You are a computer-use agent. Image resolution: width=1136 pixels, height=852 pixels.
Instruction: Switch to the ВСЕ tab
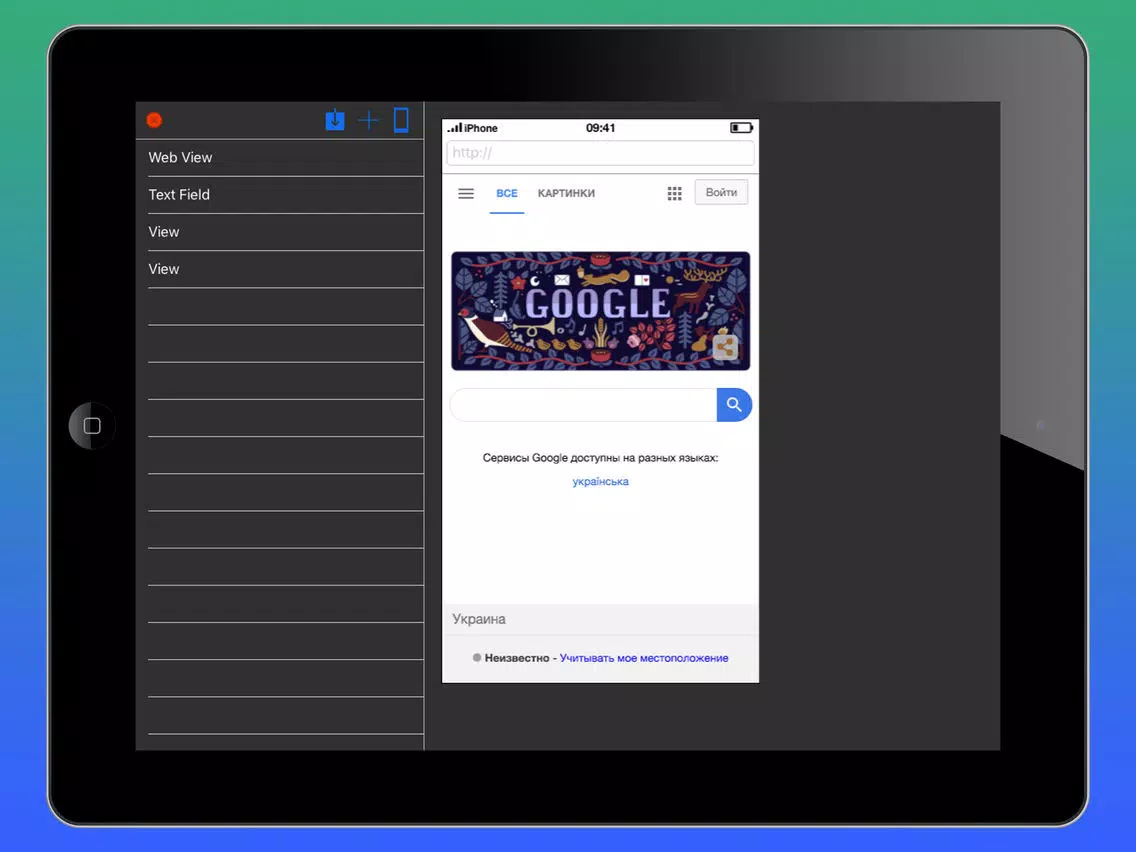coord(507,193)
